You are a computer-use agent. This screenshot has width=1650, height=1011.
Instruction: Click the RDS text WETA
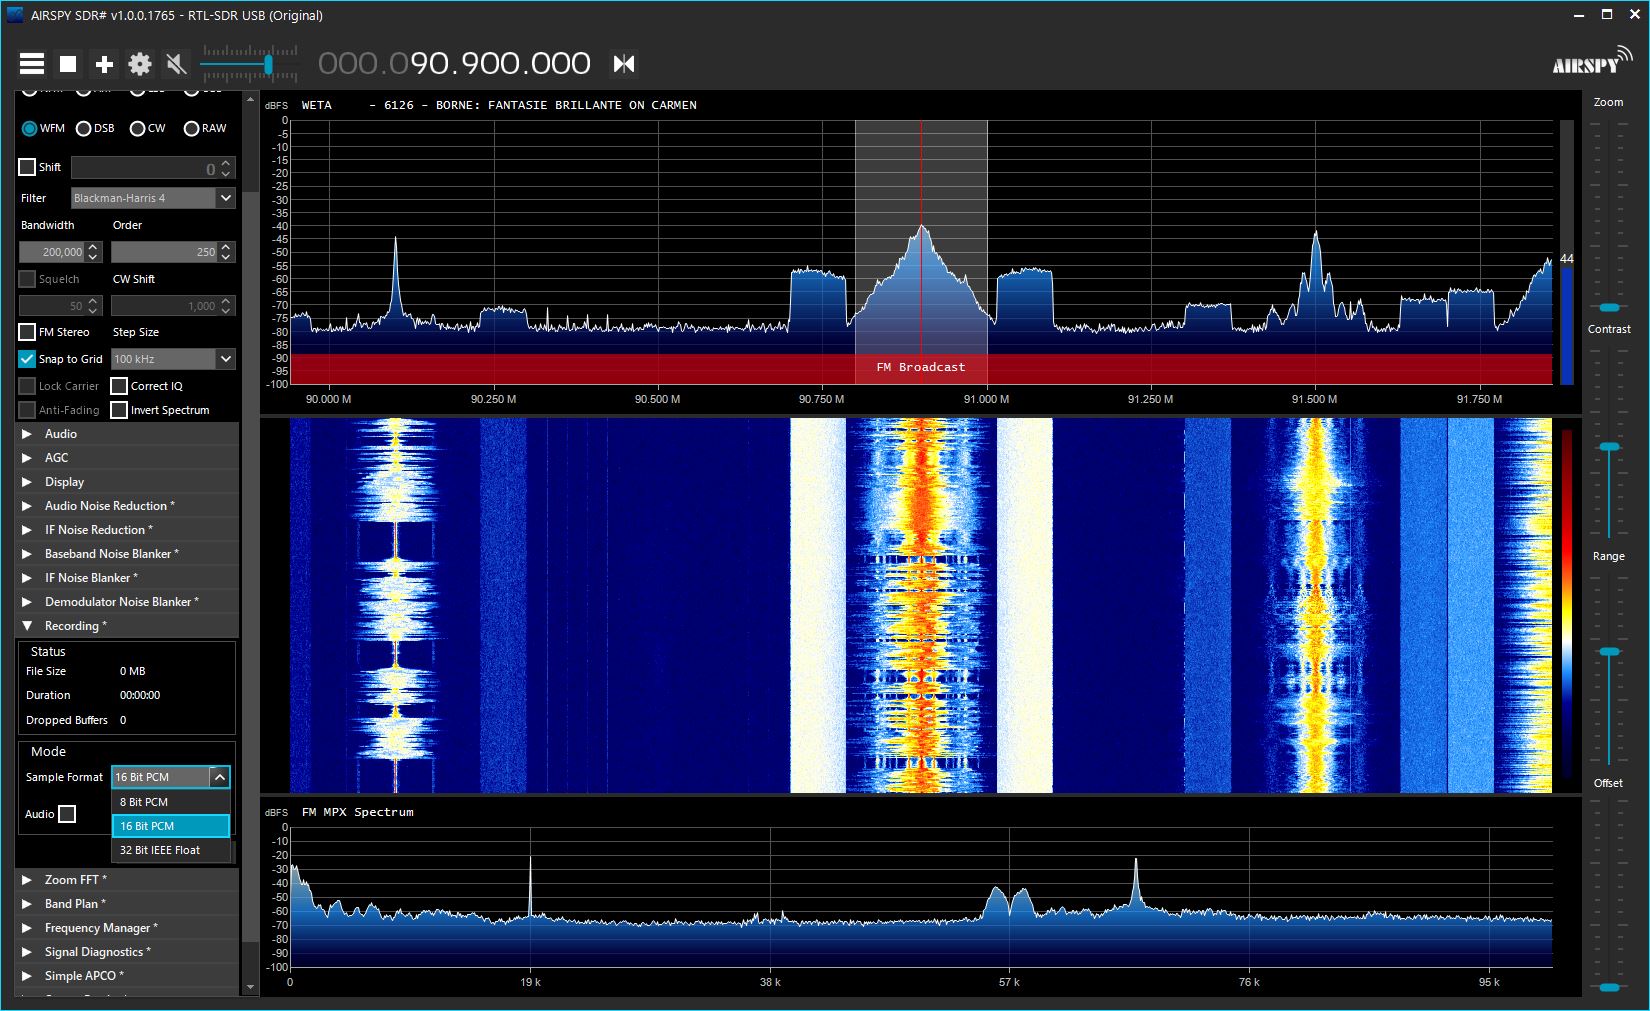317,105
